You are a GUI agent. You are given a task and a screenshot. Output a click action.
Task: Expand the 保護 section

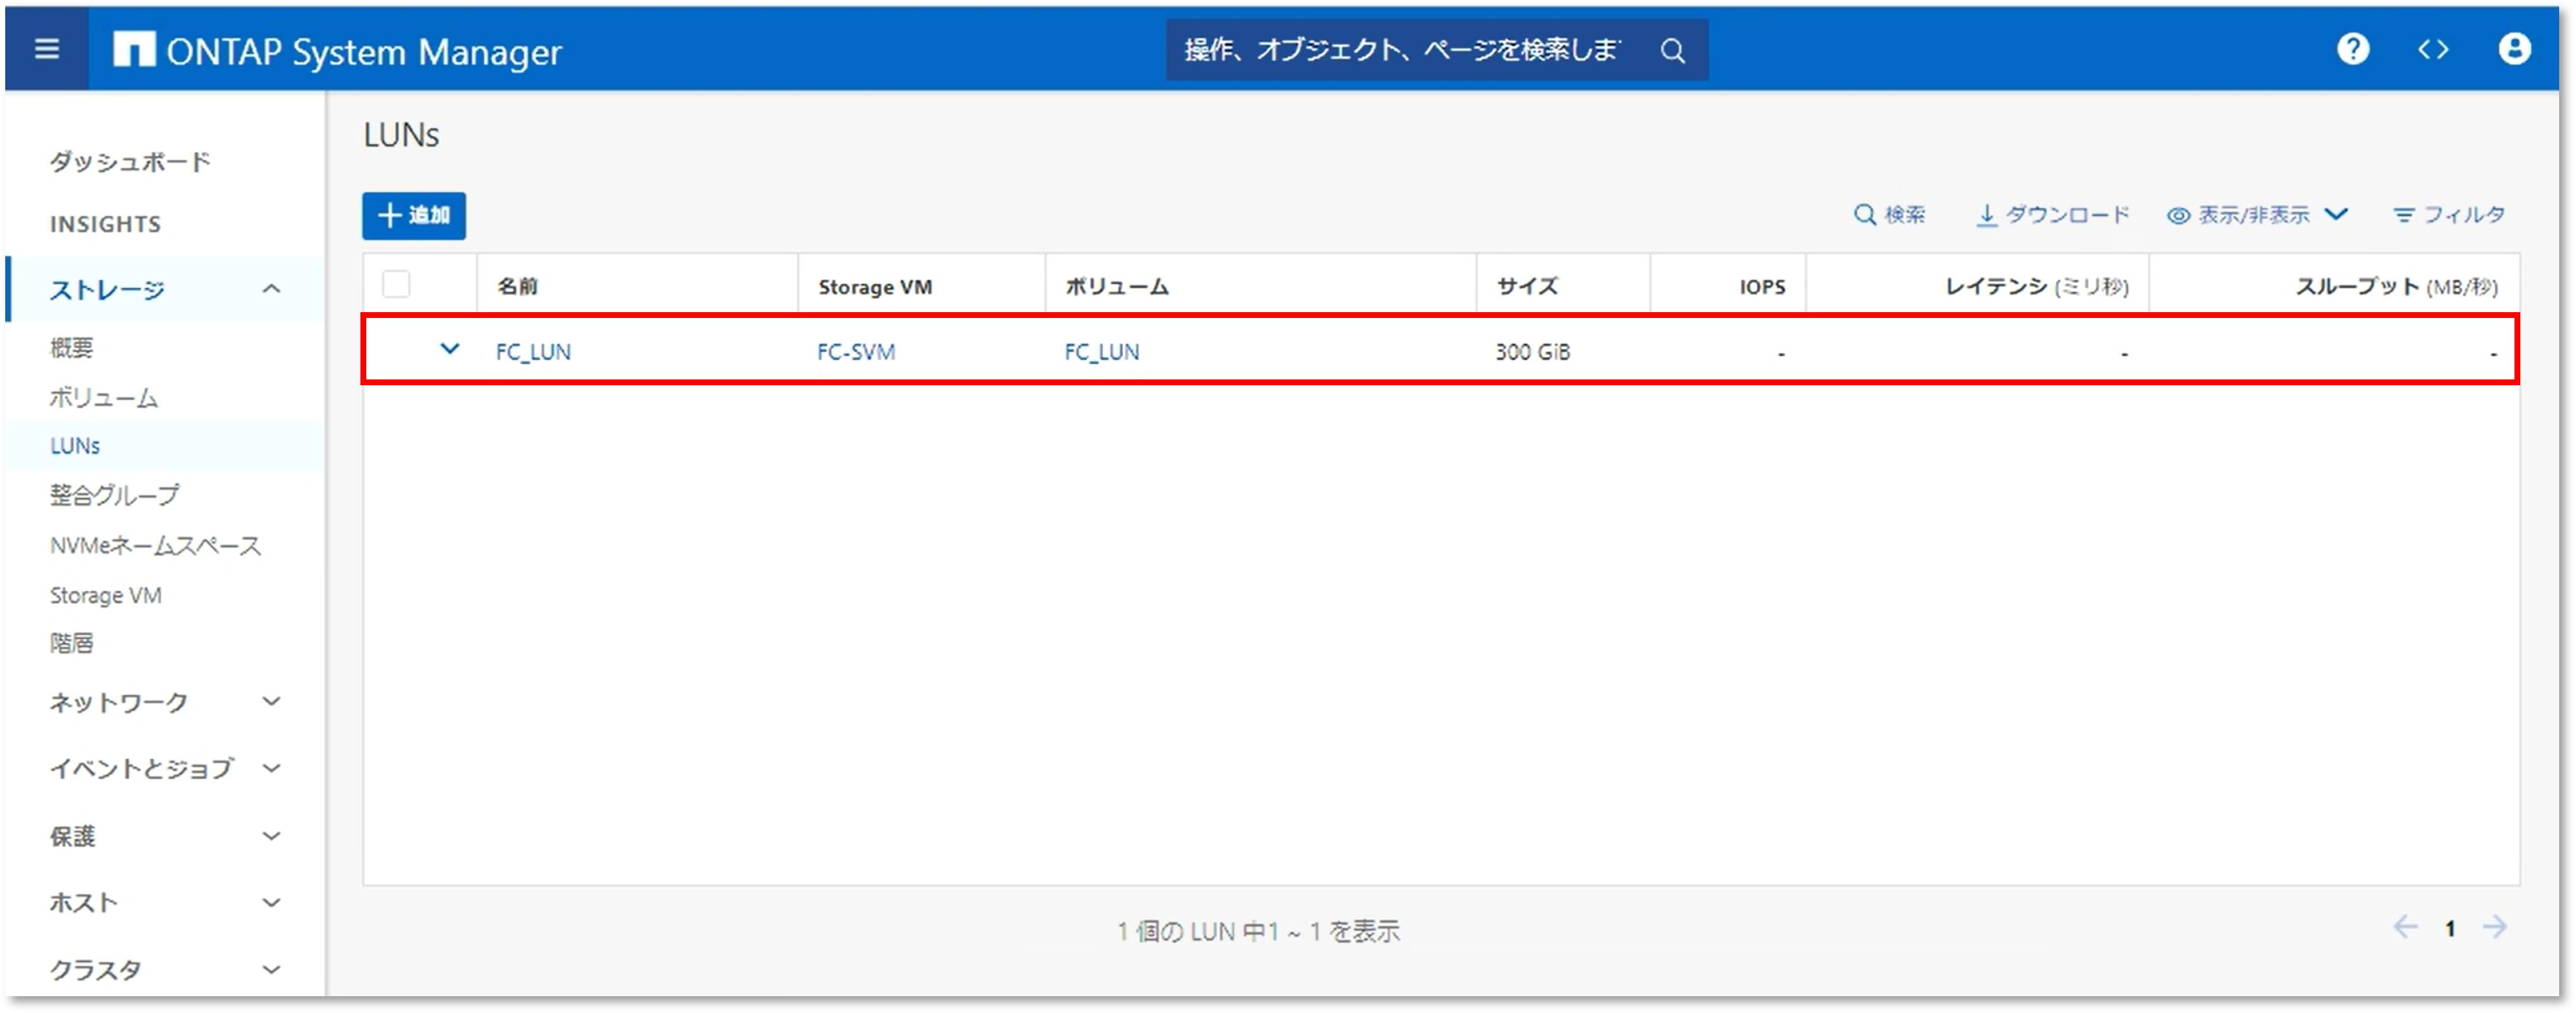click(x=165, y=836)
